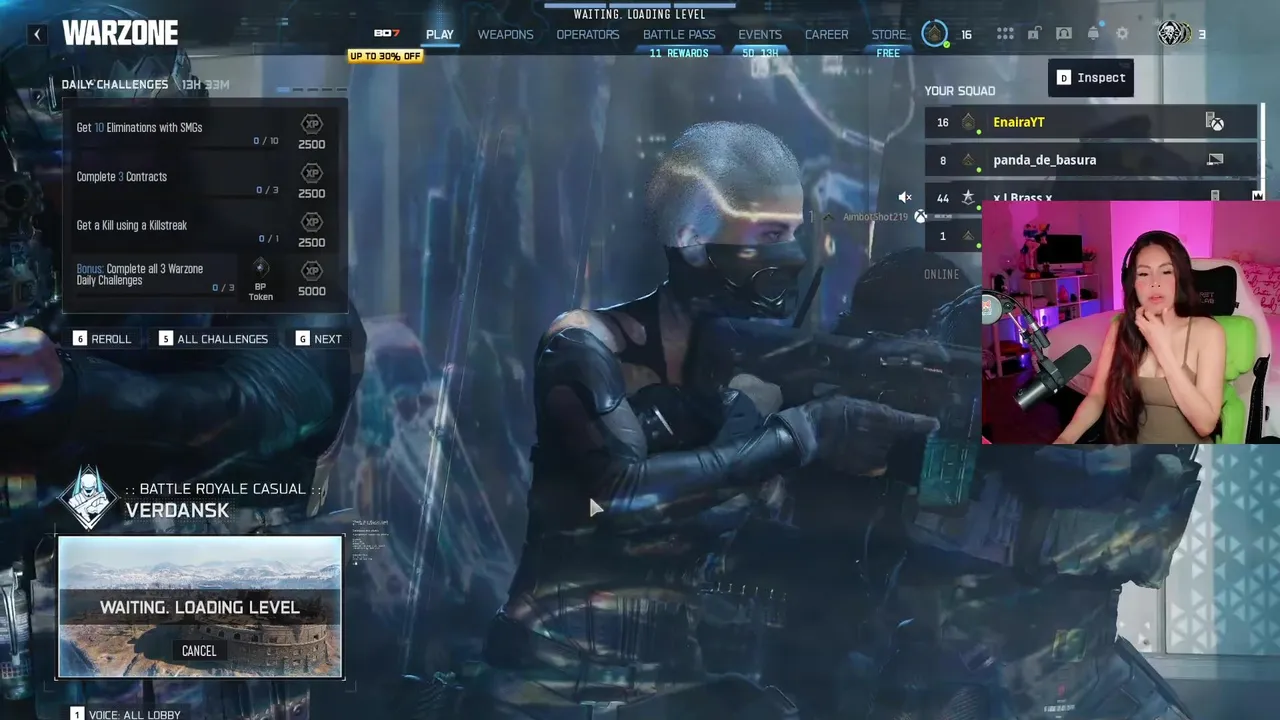This screenshot has width=1280, height=720.
Task: Click the Get 10 Eliminations with SMGs challenge
Action: click(x=204, y=131)
